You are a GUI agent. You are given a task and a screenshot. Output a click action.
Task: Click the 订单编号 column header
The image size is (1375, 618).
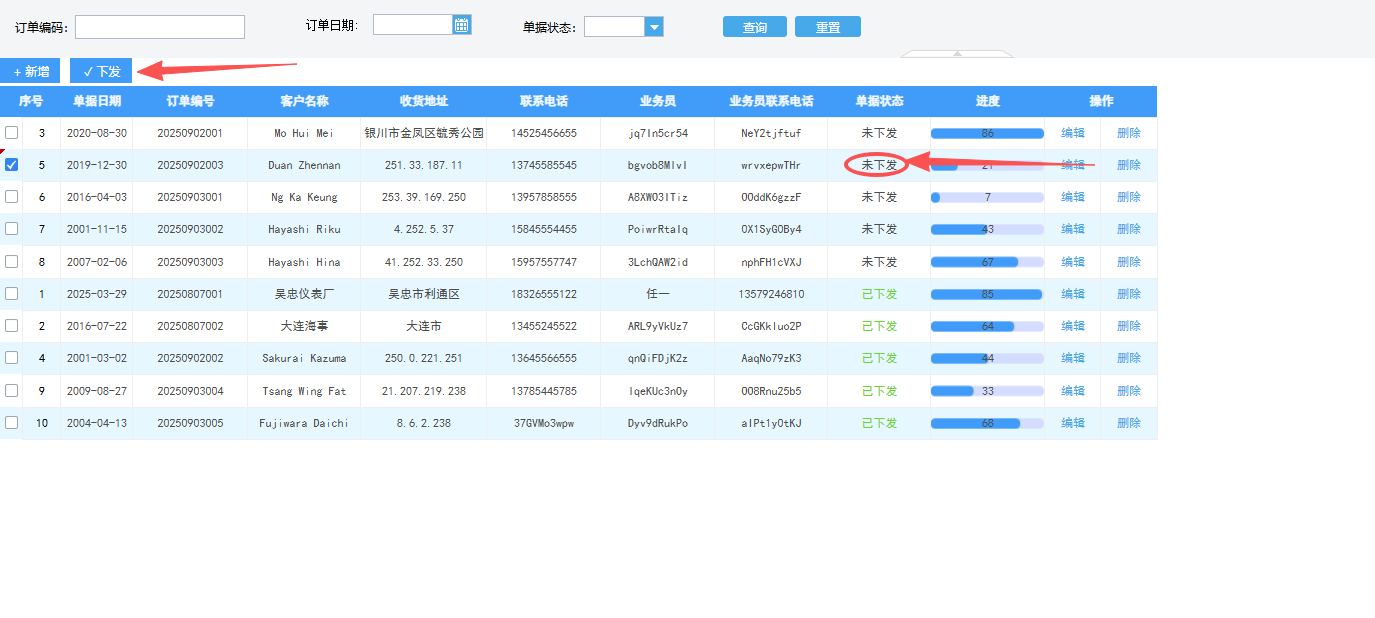190,101
